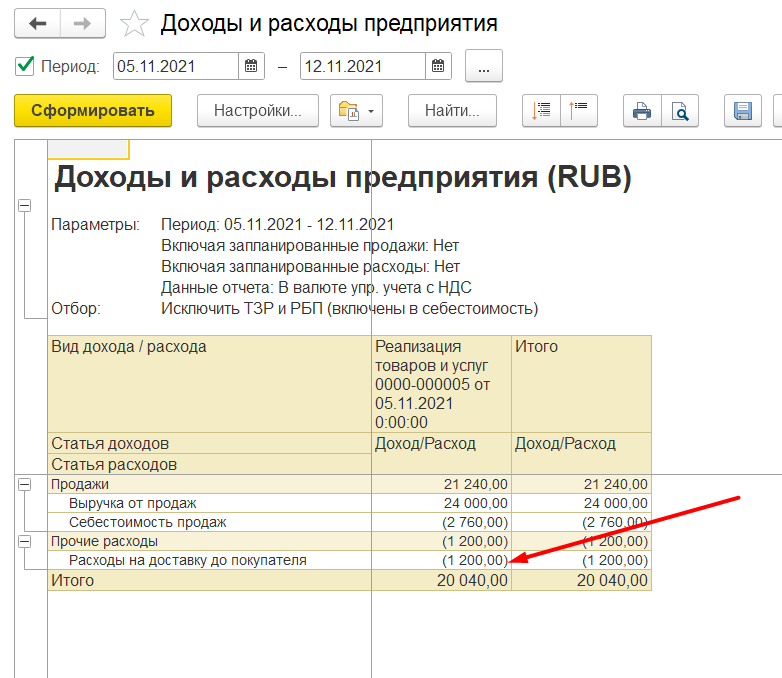Screen dimensions: 782x678
Task: Open Найти... search dialog
Action: point(452,110)
